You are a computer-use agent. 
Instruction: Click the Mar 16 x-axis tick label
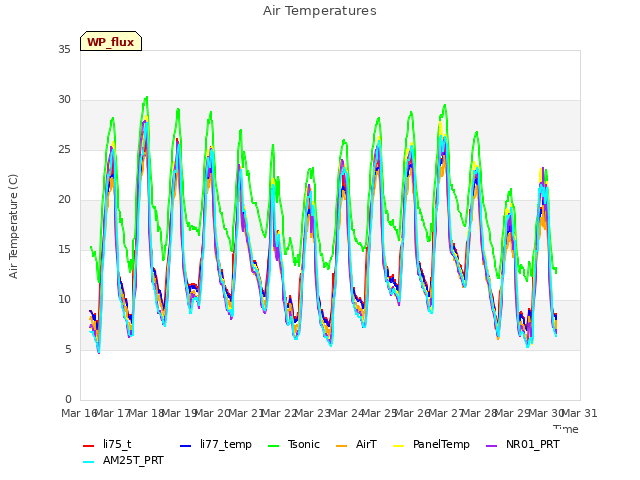coord(79,413)
